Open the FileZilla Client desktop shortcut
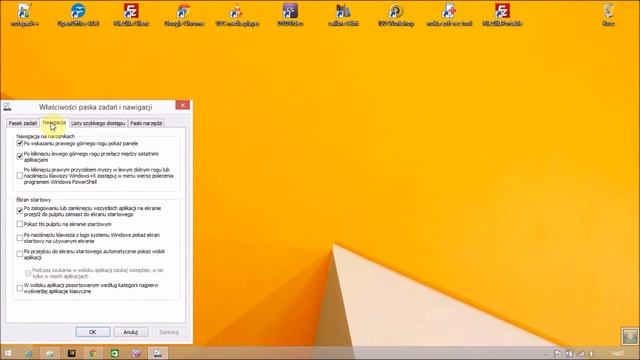Viewport: 640px width, 360px height. tap(131, 15)
